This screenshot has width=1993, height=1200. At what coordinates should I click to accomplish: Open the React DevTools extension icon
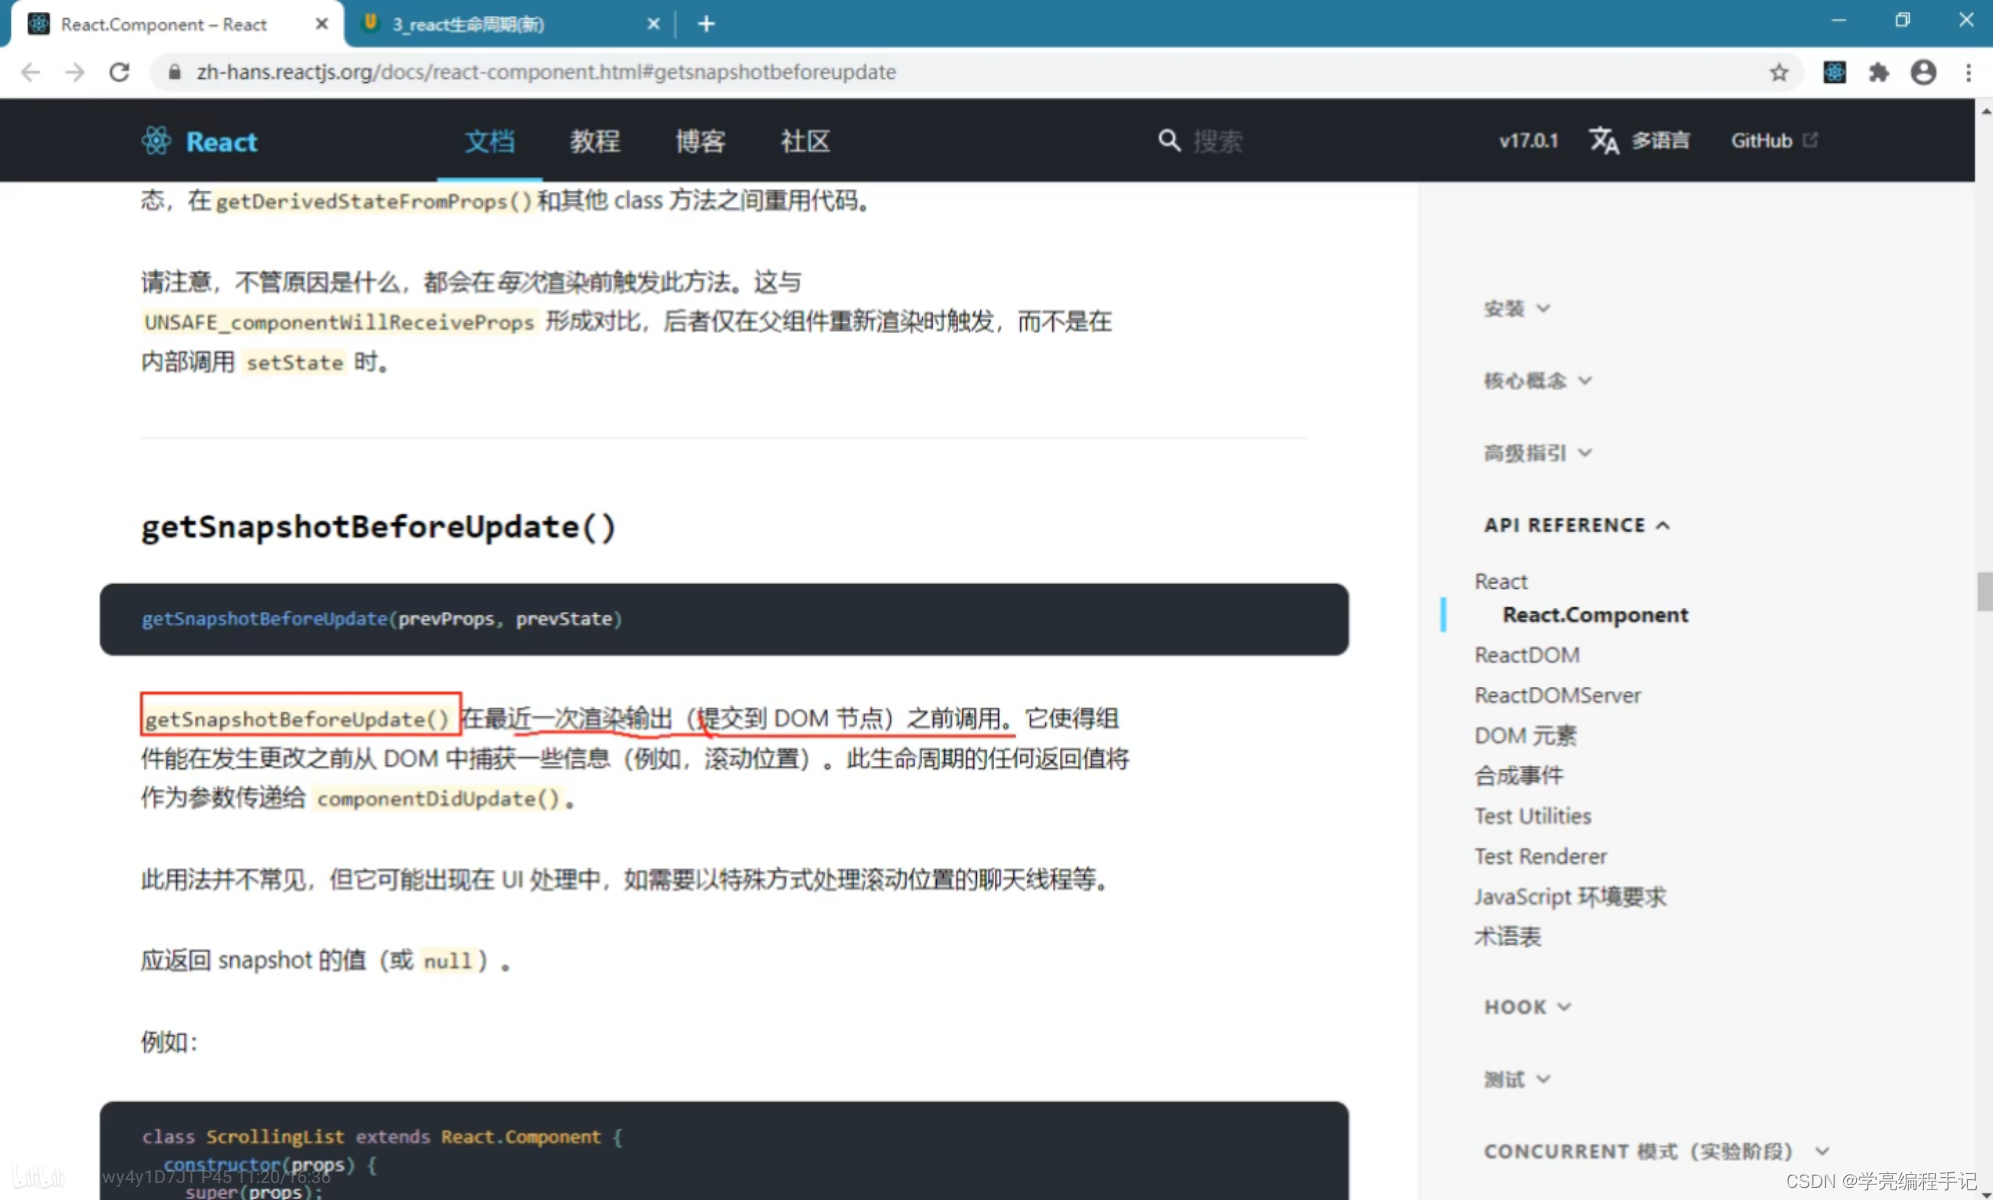(1834, 72)
